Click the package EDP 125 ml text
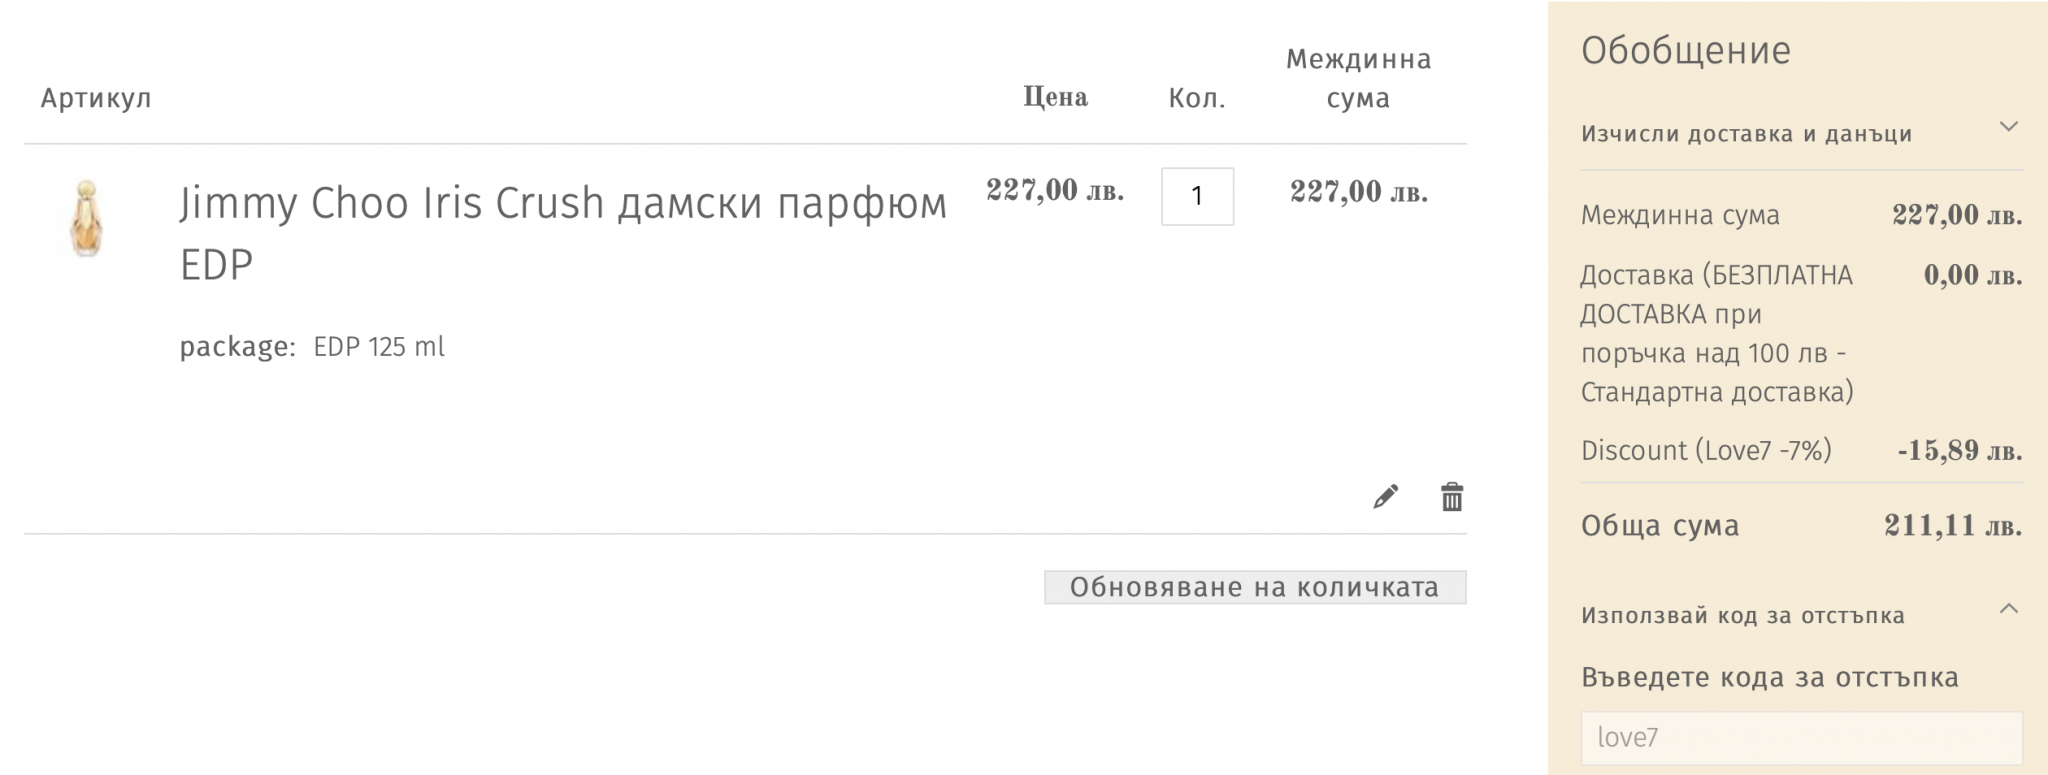 click(312, 347)
